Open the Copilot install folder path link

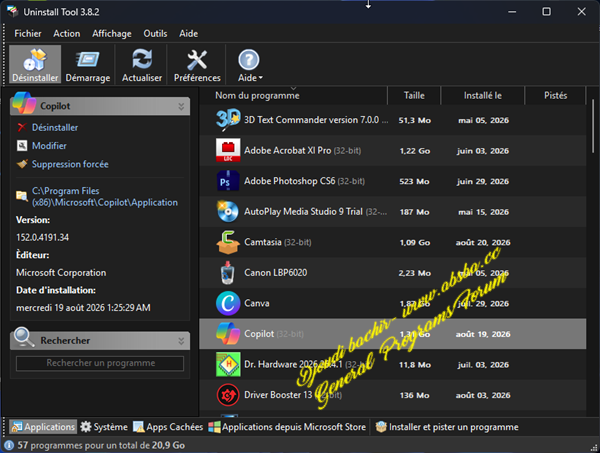pos(104,197)
